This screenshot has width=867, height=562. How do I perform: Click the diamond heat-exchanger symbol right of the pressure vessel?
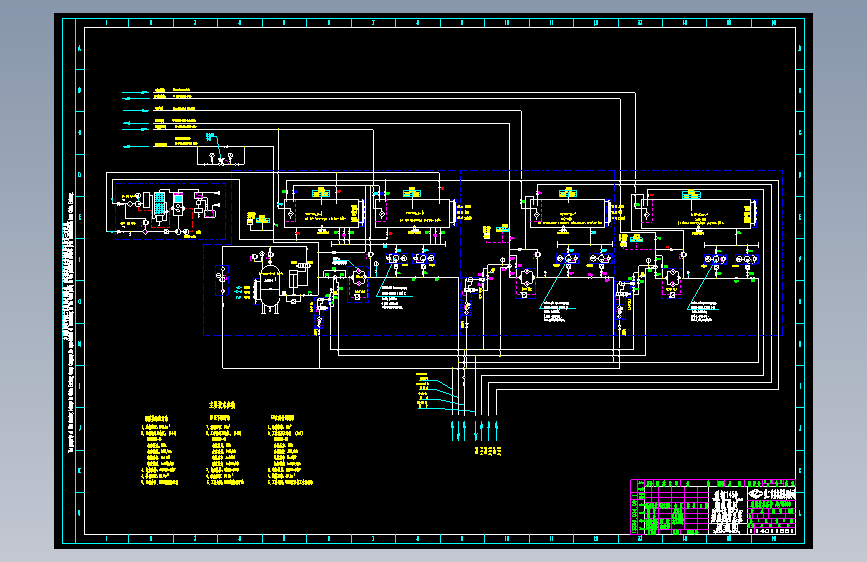358,275
